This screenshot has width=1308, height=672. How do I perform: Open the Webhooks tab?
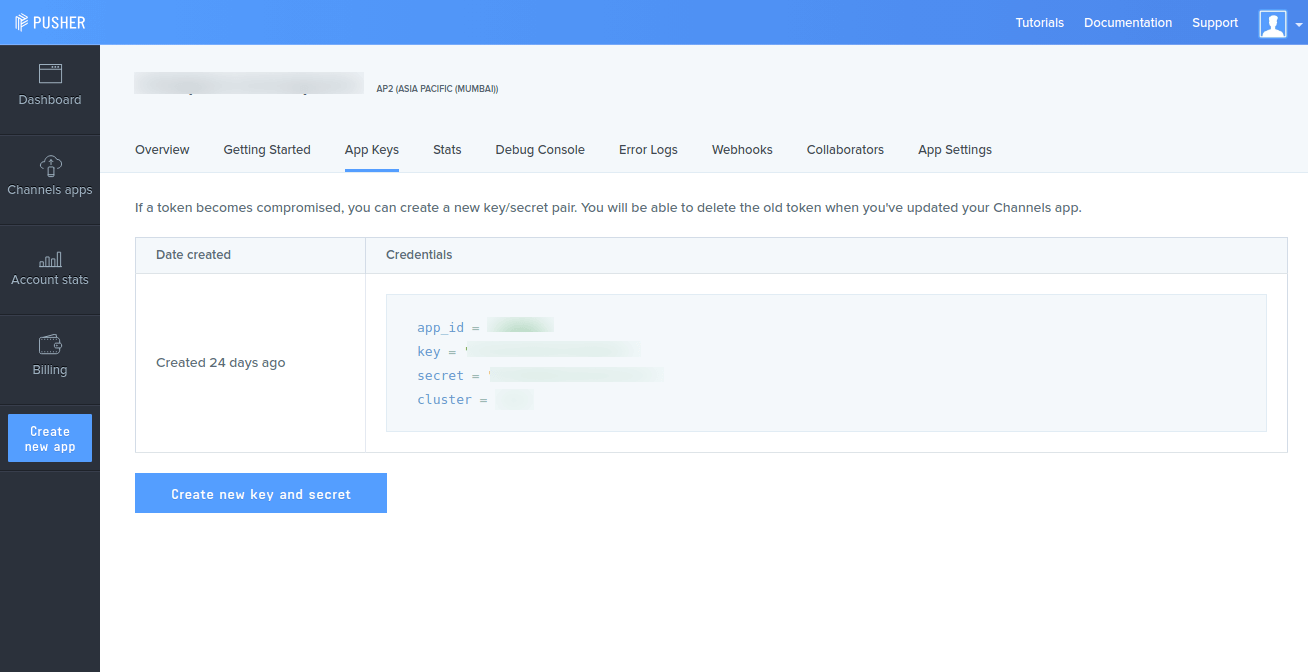pos(742,150)
